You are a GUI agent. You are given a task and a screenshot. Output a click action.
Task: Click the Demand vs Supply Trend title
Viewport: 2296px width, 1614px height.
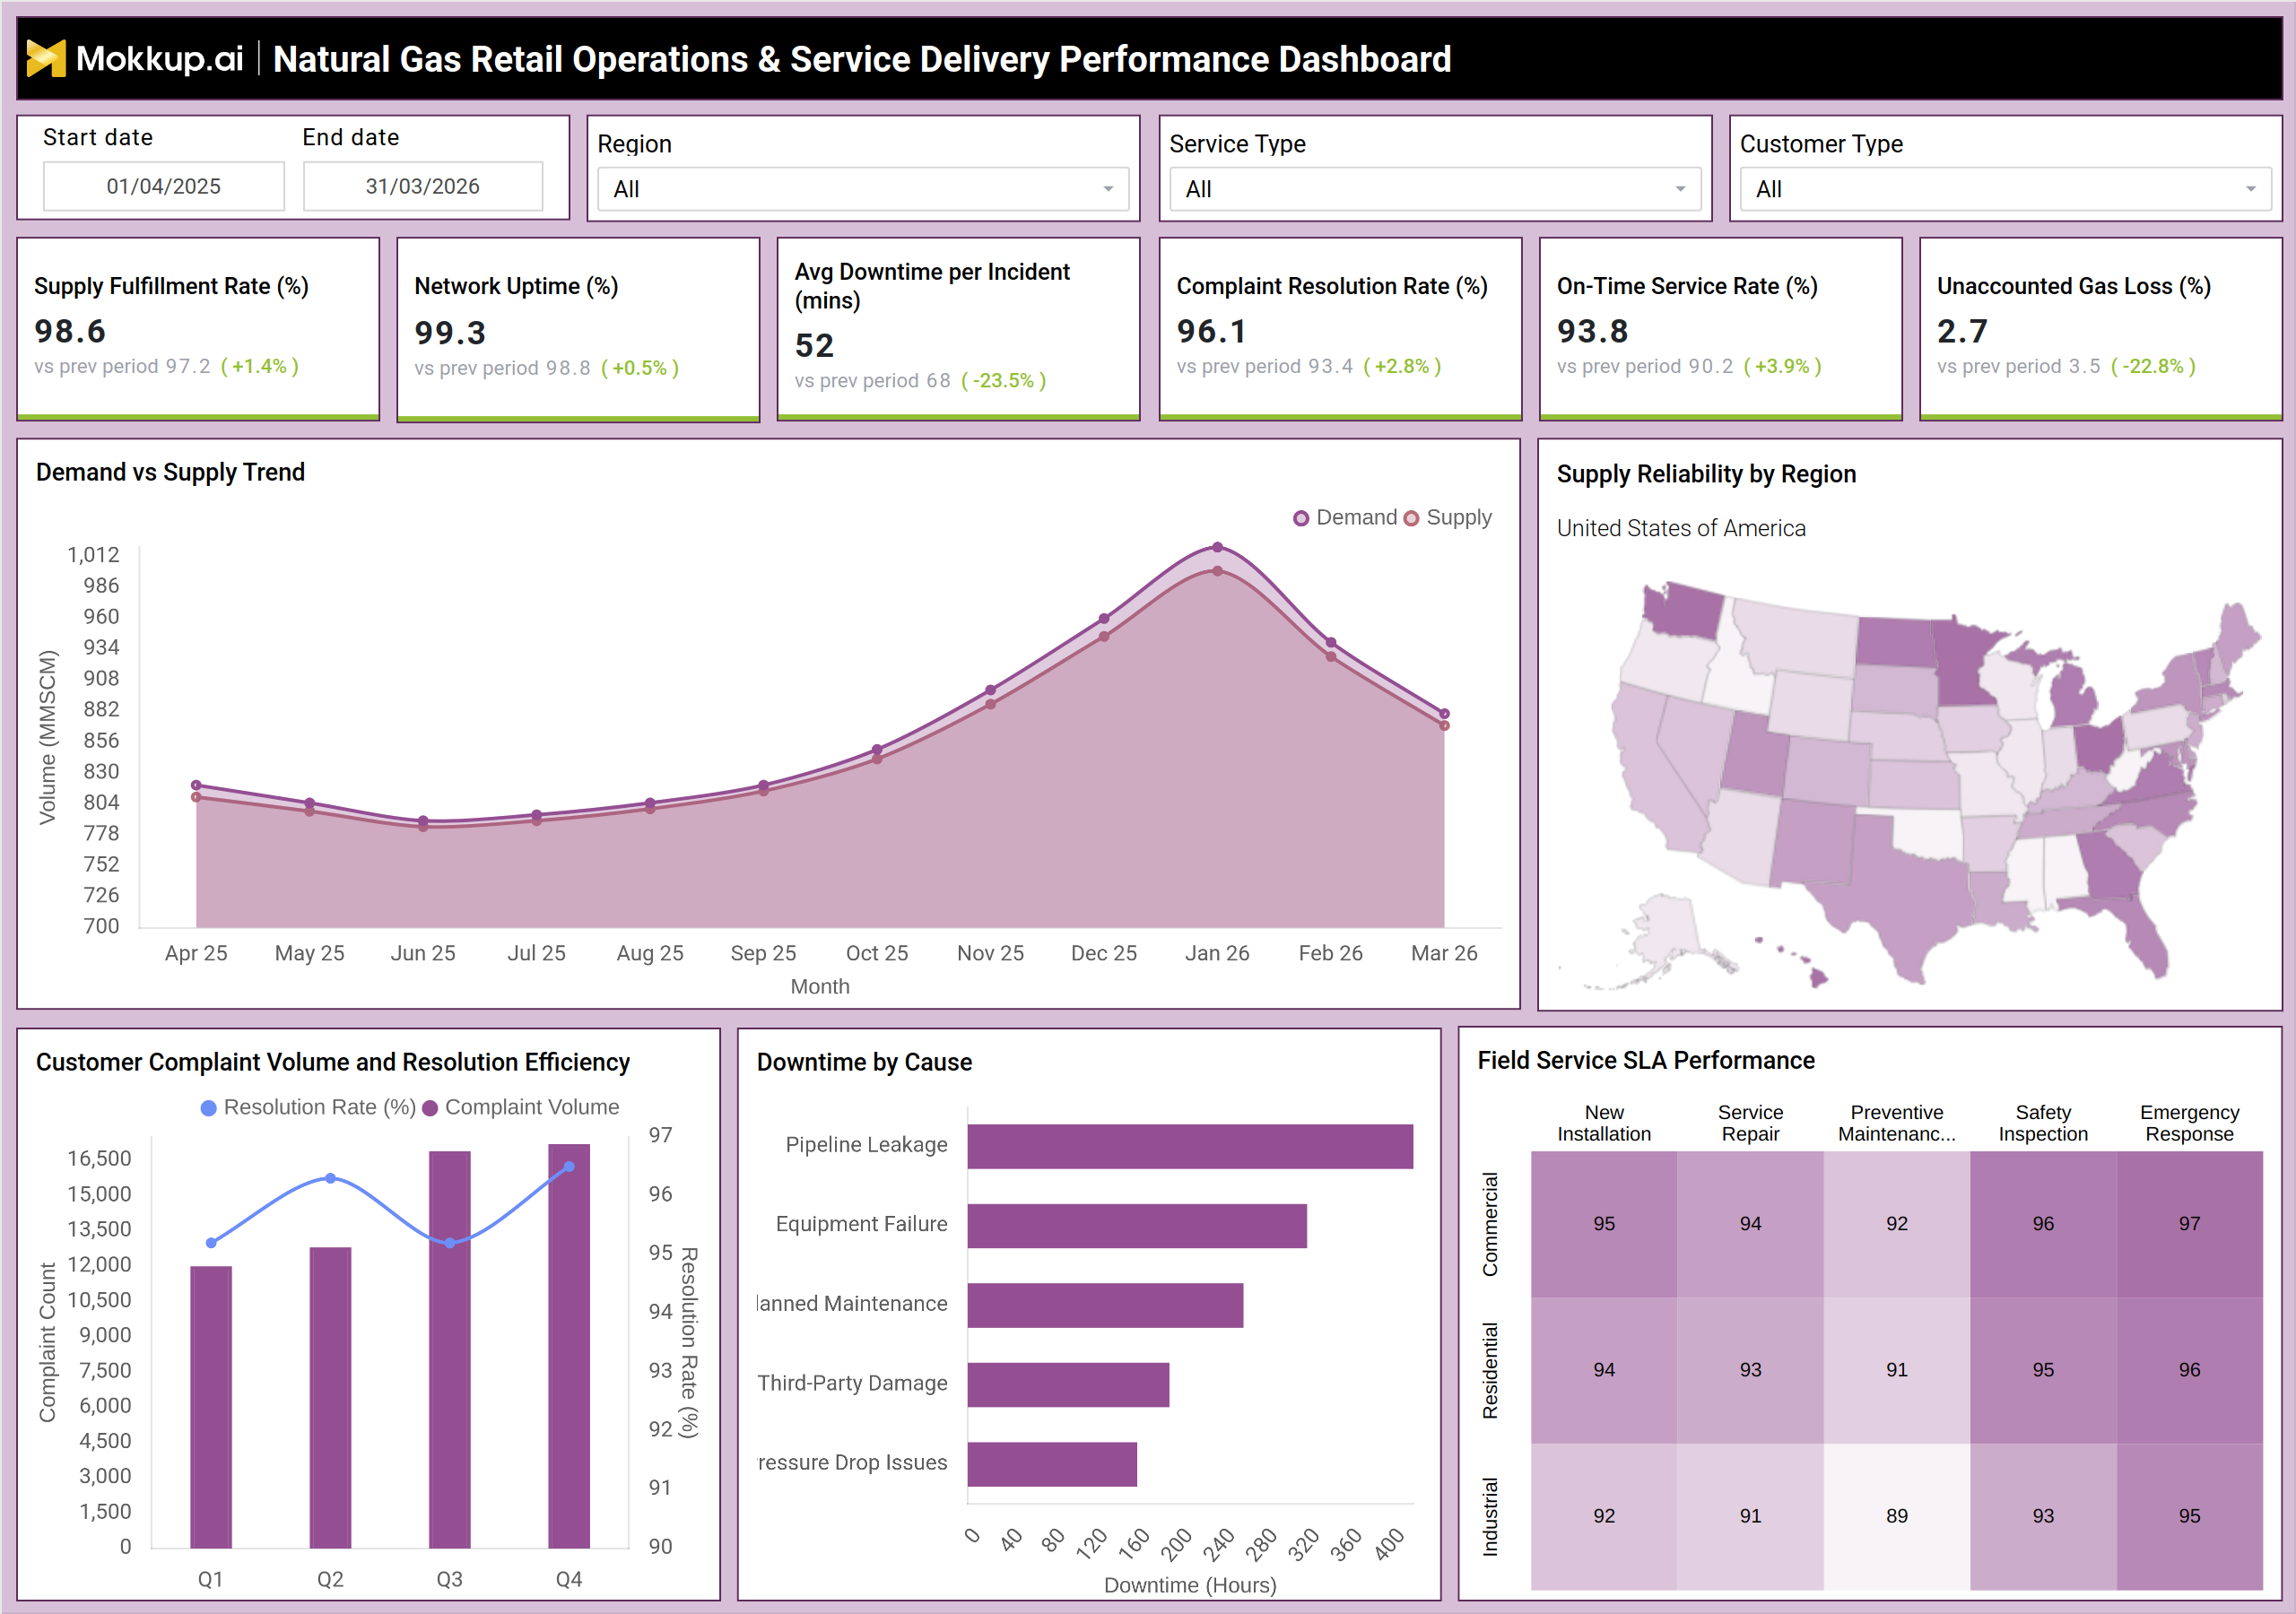point(170,472)
